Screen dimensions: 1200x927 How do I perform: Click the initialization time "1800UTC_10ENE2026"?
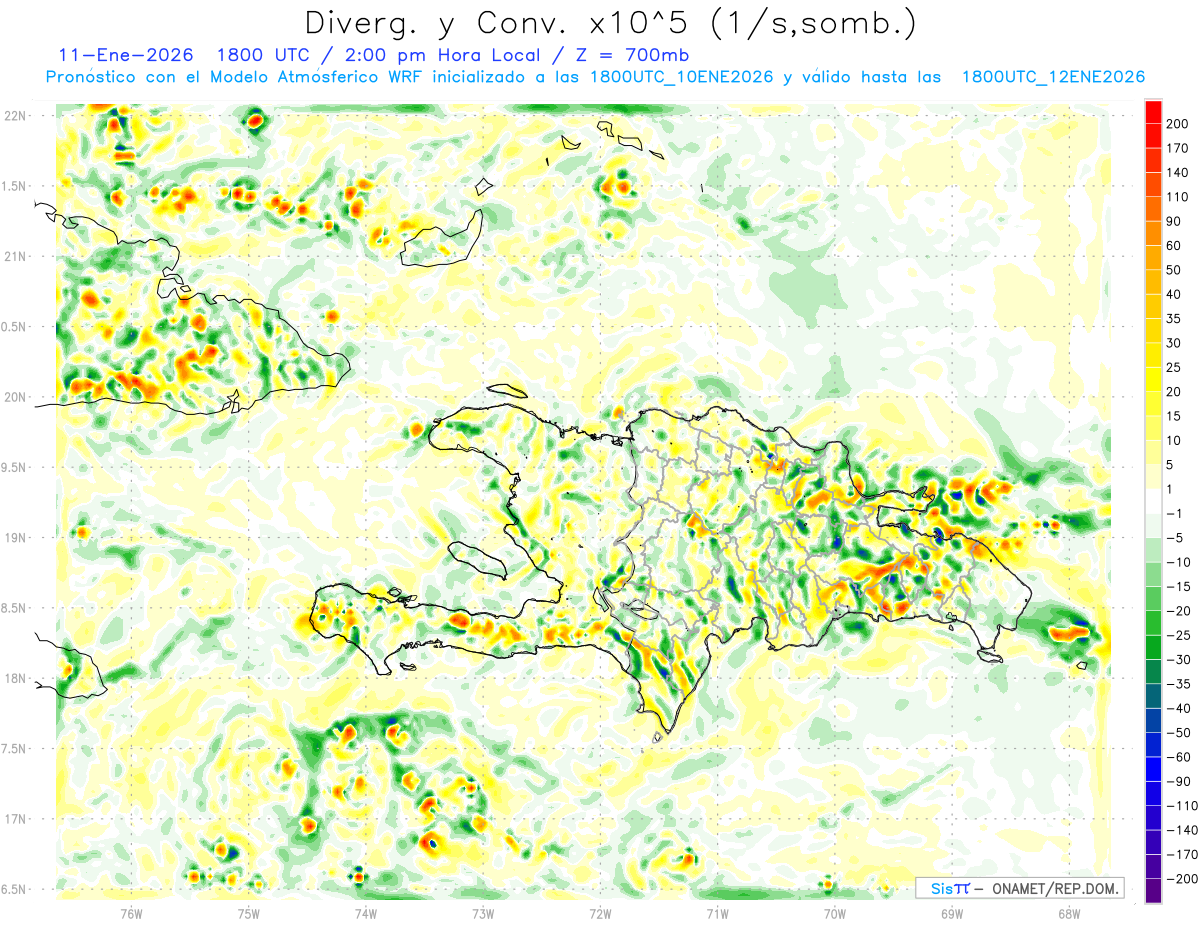pos(682,77)
